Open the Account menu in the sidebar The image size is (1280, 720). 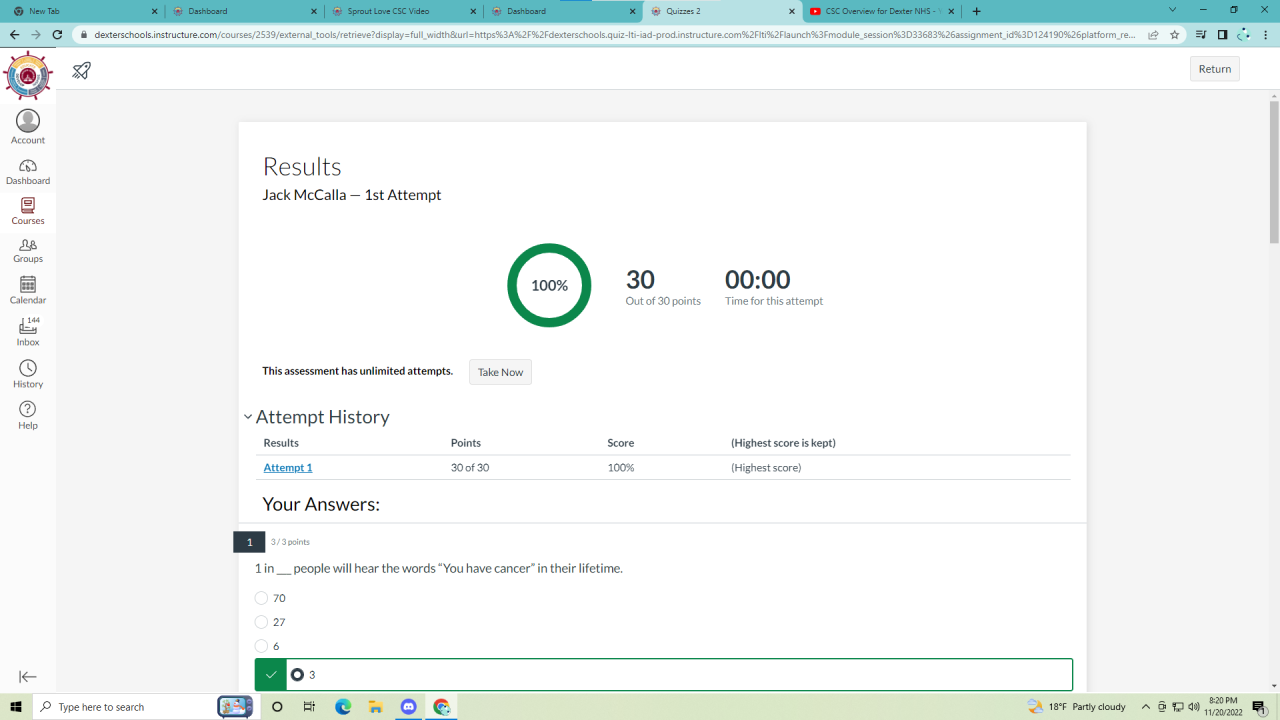28,127
